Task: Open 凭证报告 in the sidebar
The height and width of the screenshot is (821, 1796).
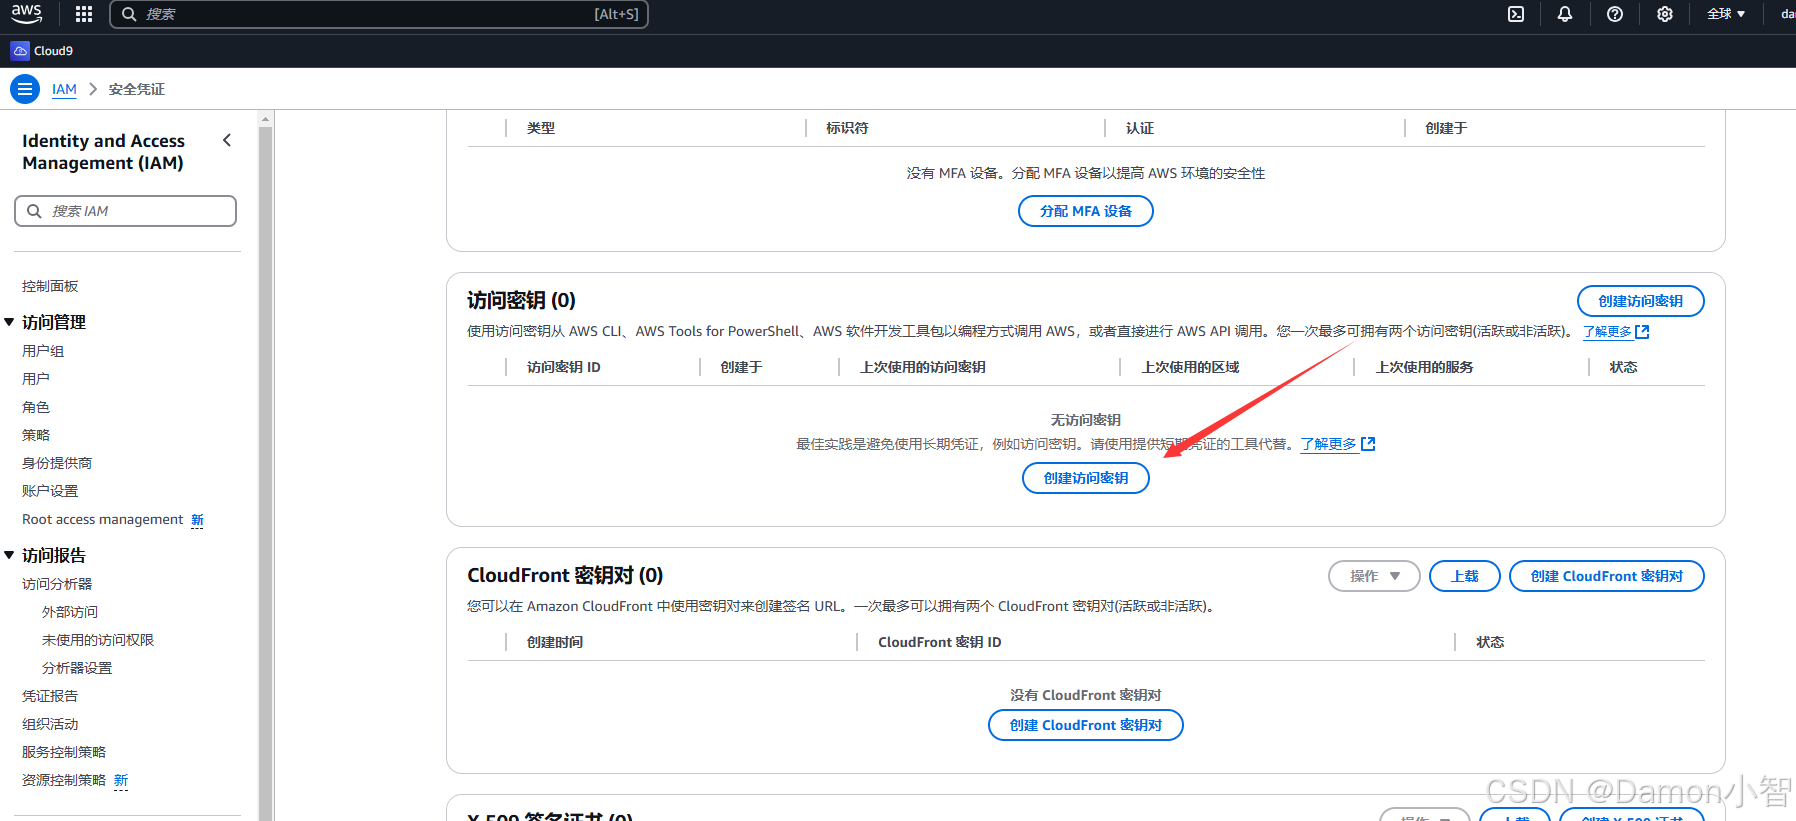Action: coord(50,696)
